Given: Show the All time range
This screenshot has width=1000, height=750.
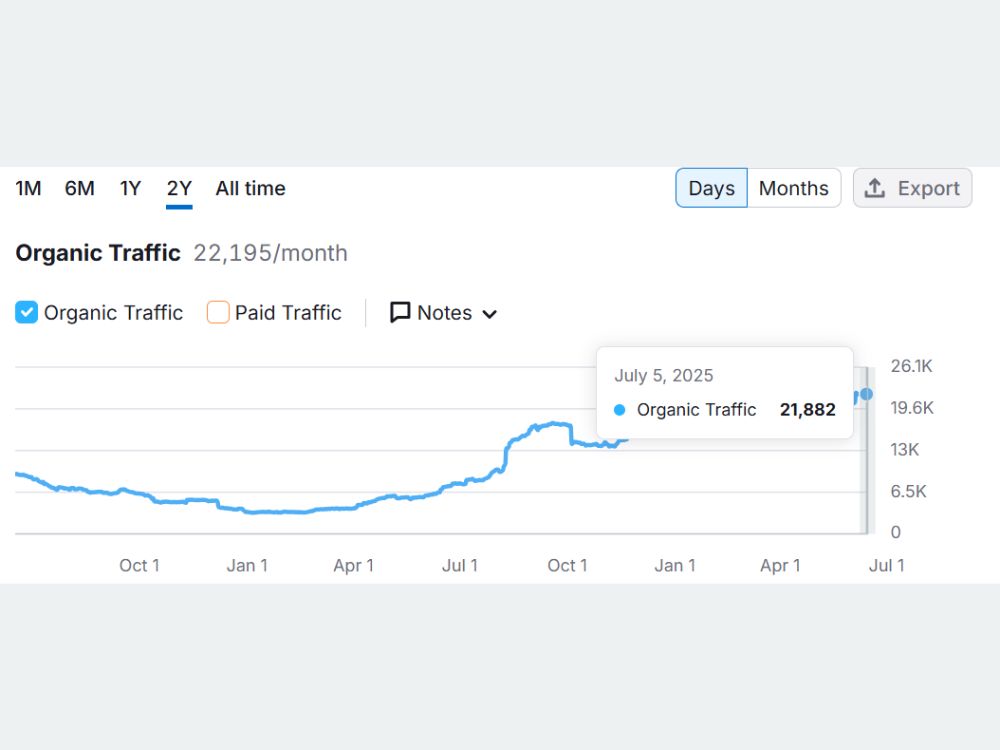Looking at the screenshot, I should [x=250, y=188].
